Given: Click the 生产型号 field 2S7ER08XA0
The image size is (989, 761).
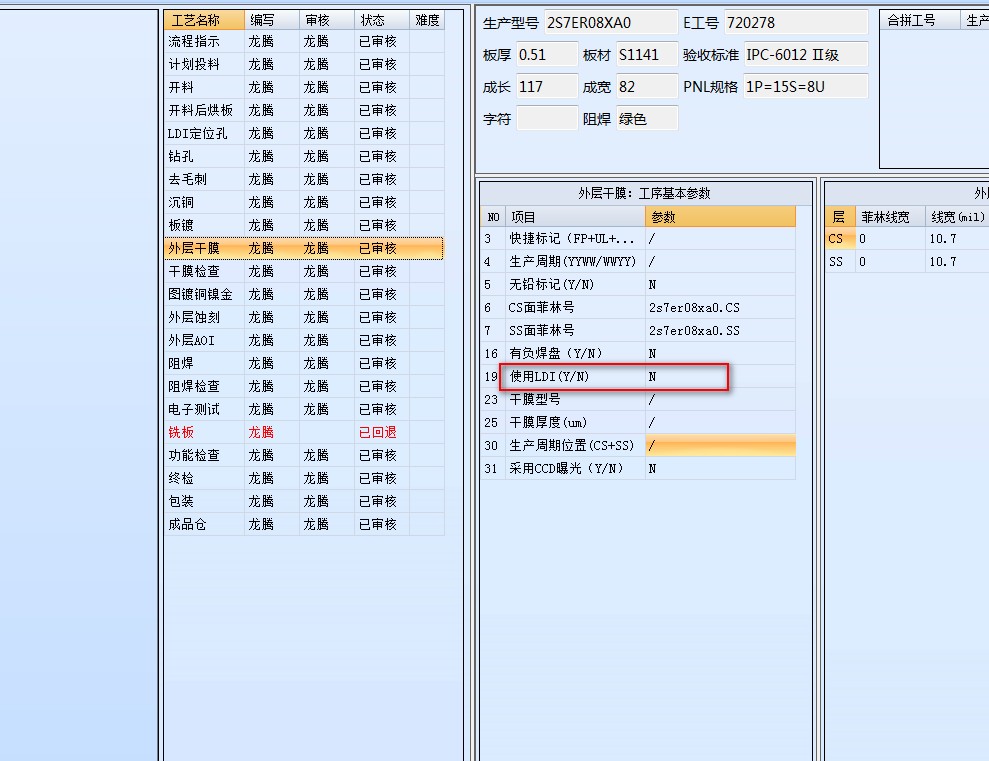Looking at the screenshot, I should 611,23.
